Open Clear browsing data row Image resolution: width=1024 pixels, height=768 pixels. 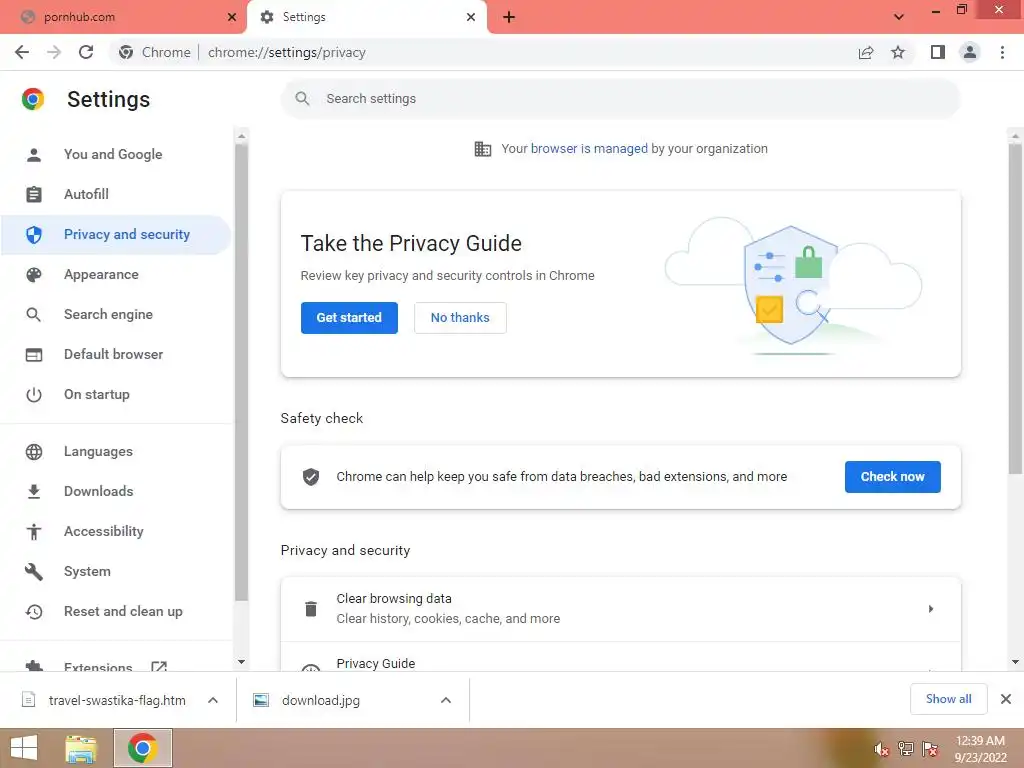coord(620,609)
